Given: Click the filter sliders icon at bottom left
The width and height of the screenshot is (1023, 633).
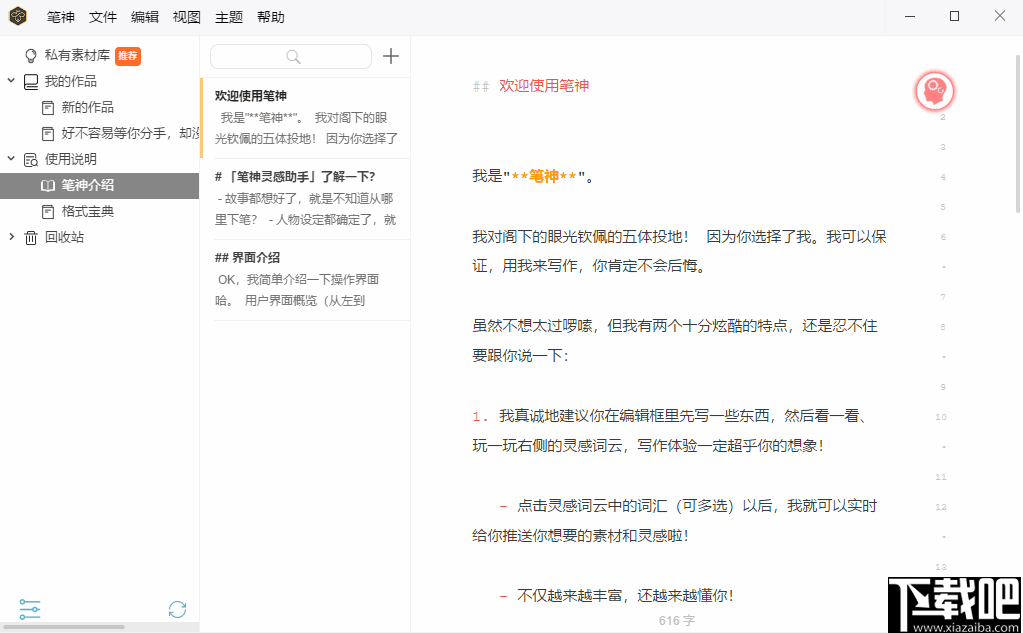Looking at the screenshot, I should 29,609.
